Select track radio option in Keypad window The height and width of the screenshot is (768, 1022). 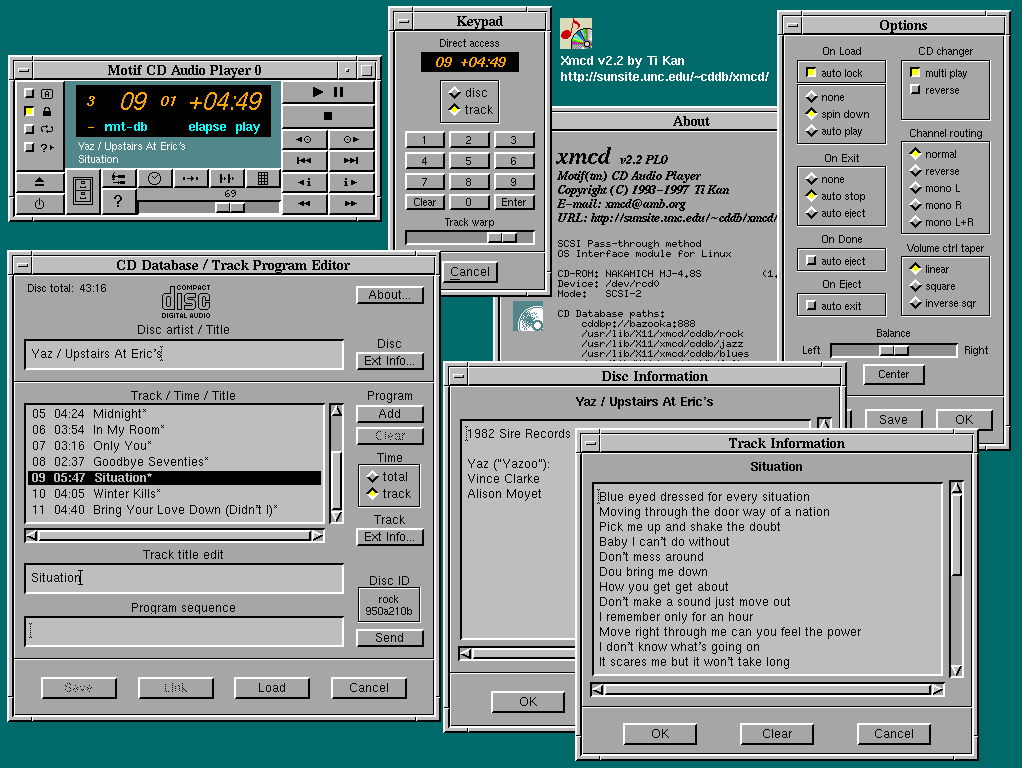tap(455, 110)
